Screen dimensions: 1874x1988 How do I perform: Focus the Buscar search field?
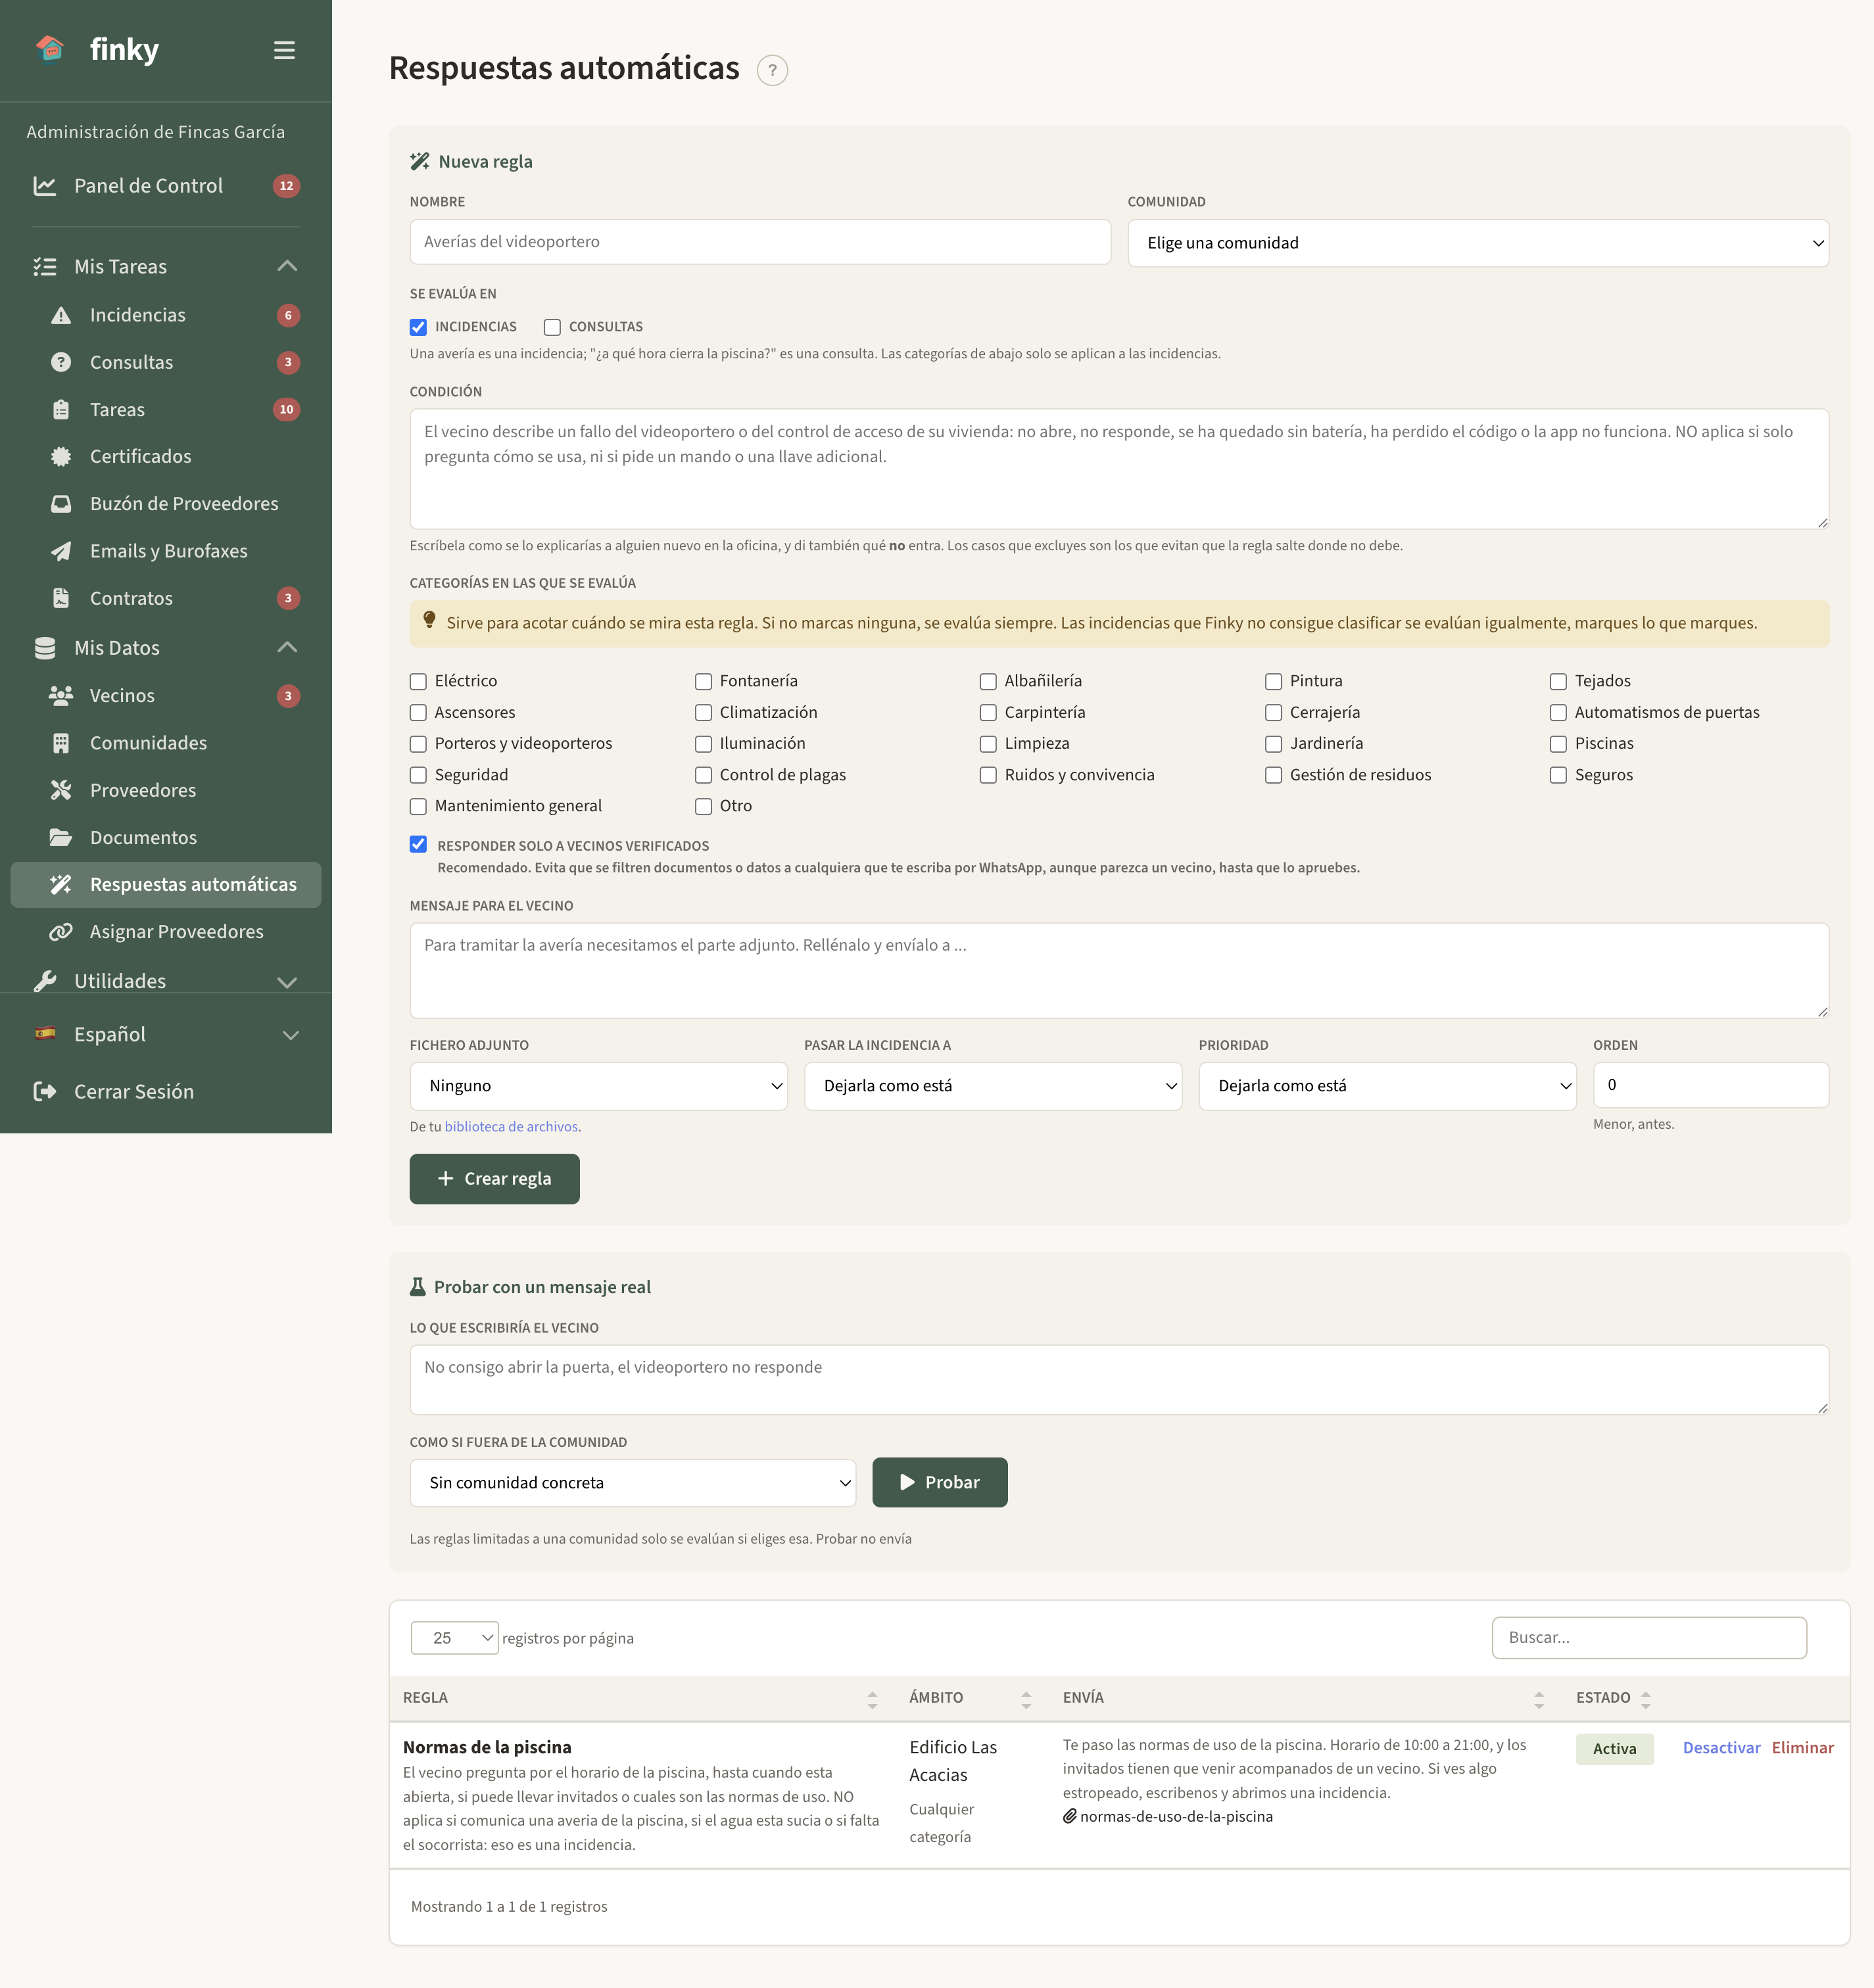pyautogui.click(x=1649, y=1638)
